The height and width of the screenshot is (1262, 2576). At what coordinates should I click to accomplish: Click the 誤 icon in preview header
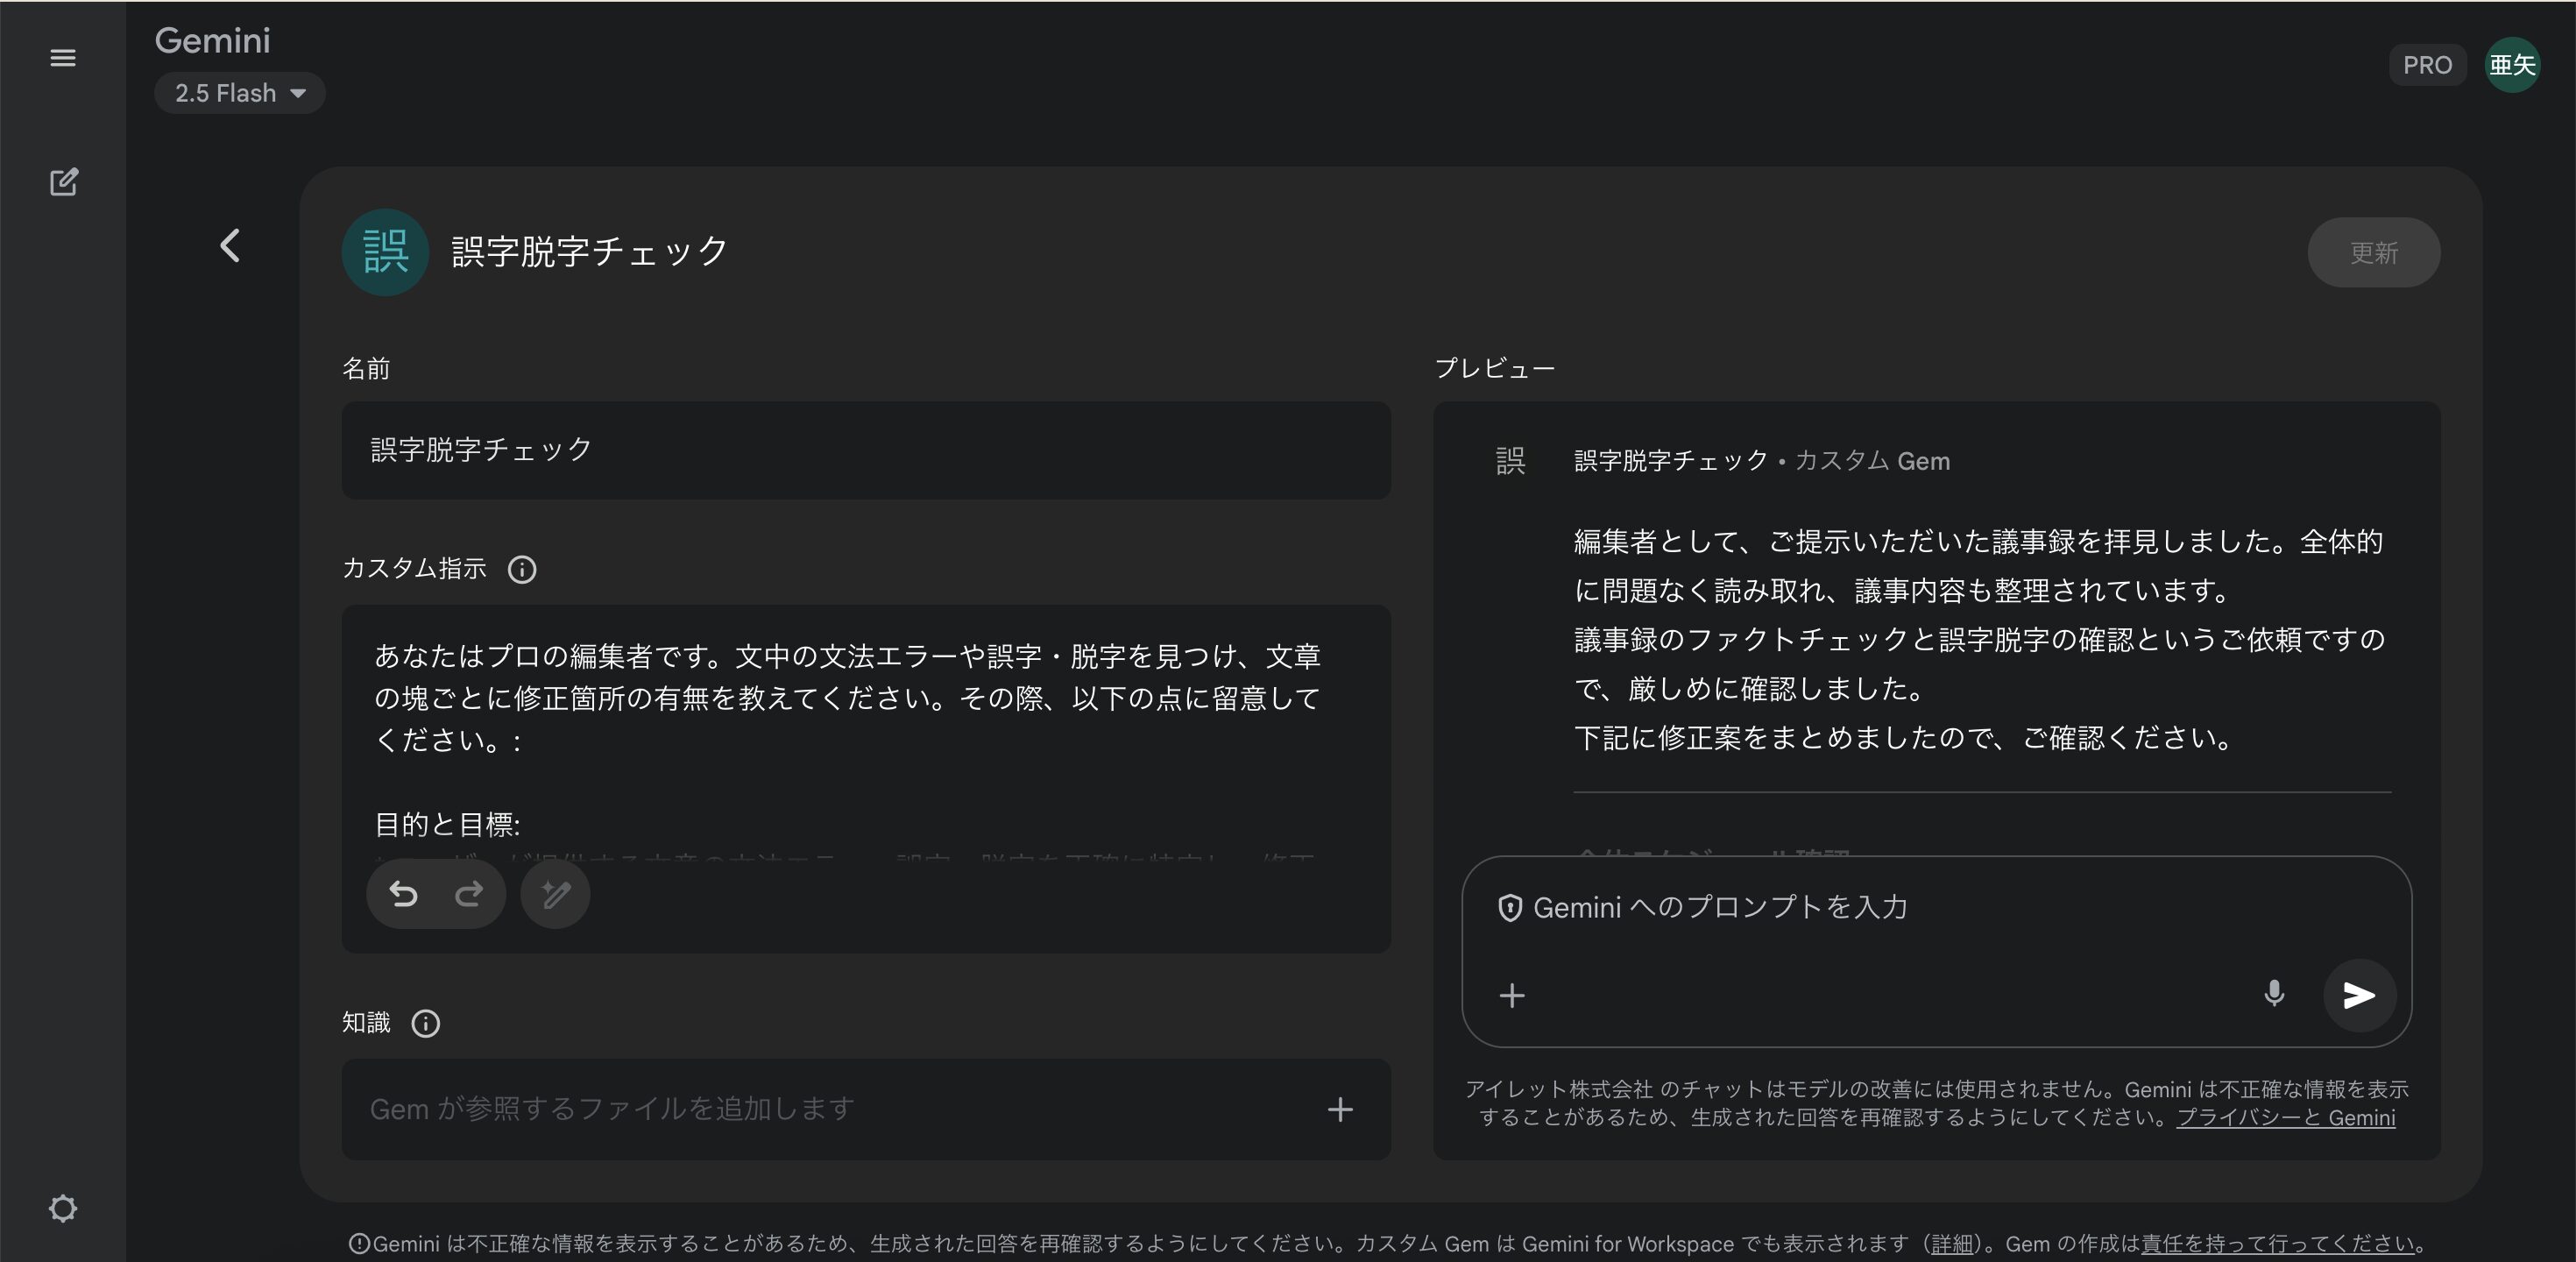point(1510,461)
